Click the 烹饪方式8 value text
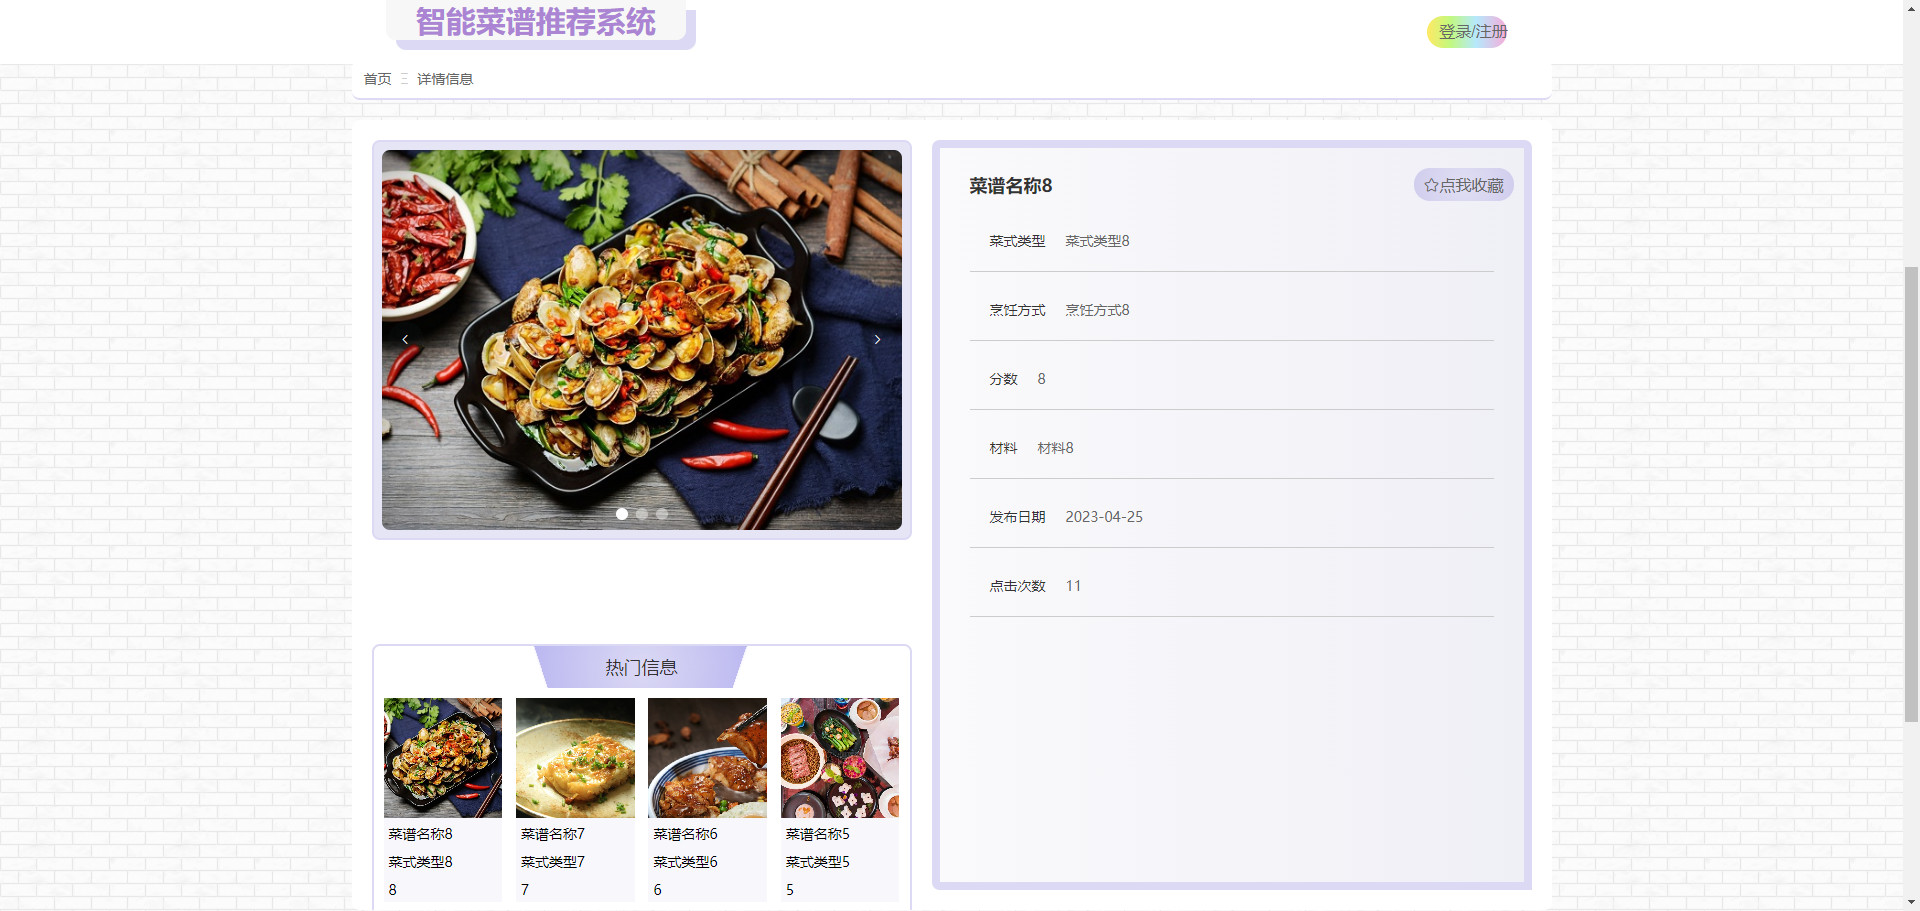1920x911 pixels. coord(1097,310)
